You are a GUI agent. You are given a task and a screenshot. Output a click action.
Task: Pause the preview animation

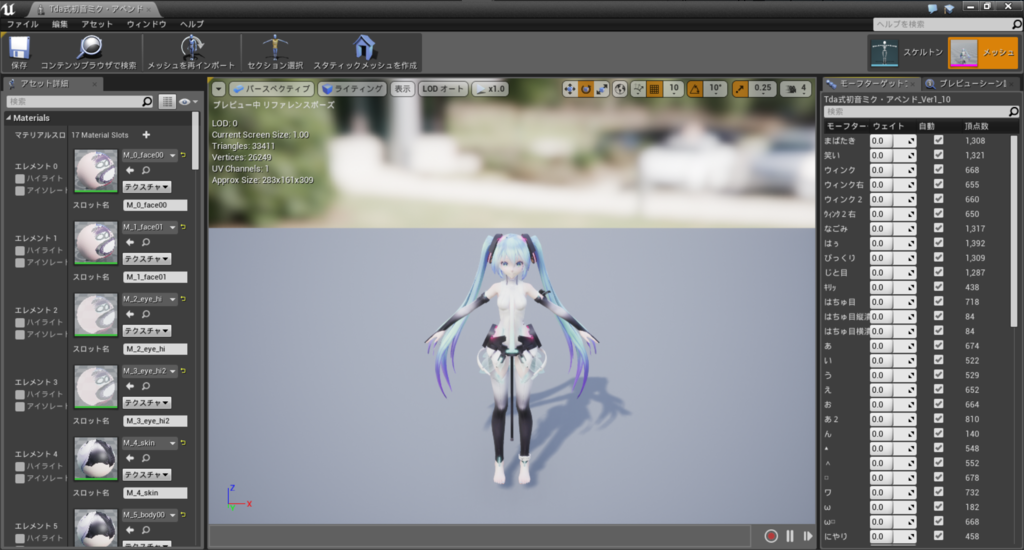(790, 536)
